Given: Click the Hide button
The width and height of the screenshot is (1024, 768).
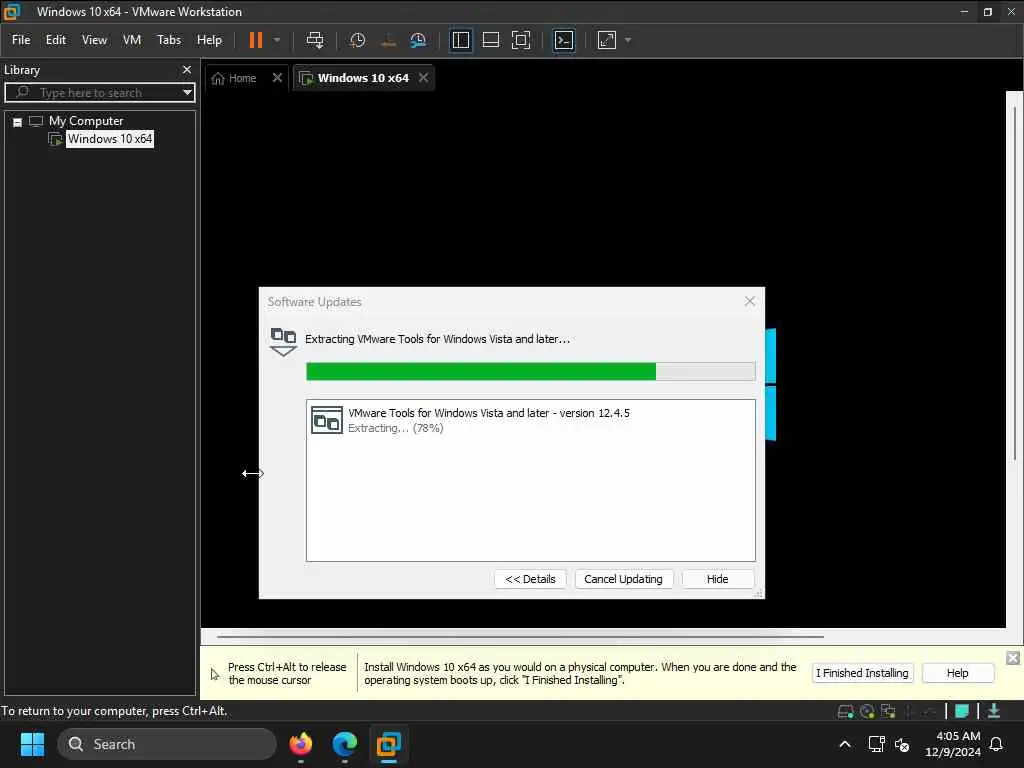Looking at the screenshot, I should [717, 579].
